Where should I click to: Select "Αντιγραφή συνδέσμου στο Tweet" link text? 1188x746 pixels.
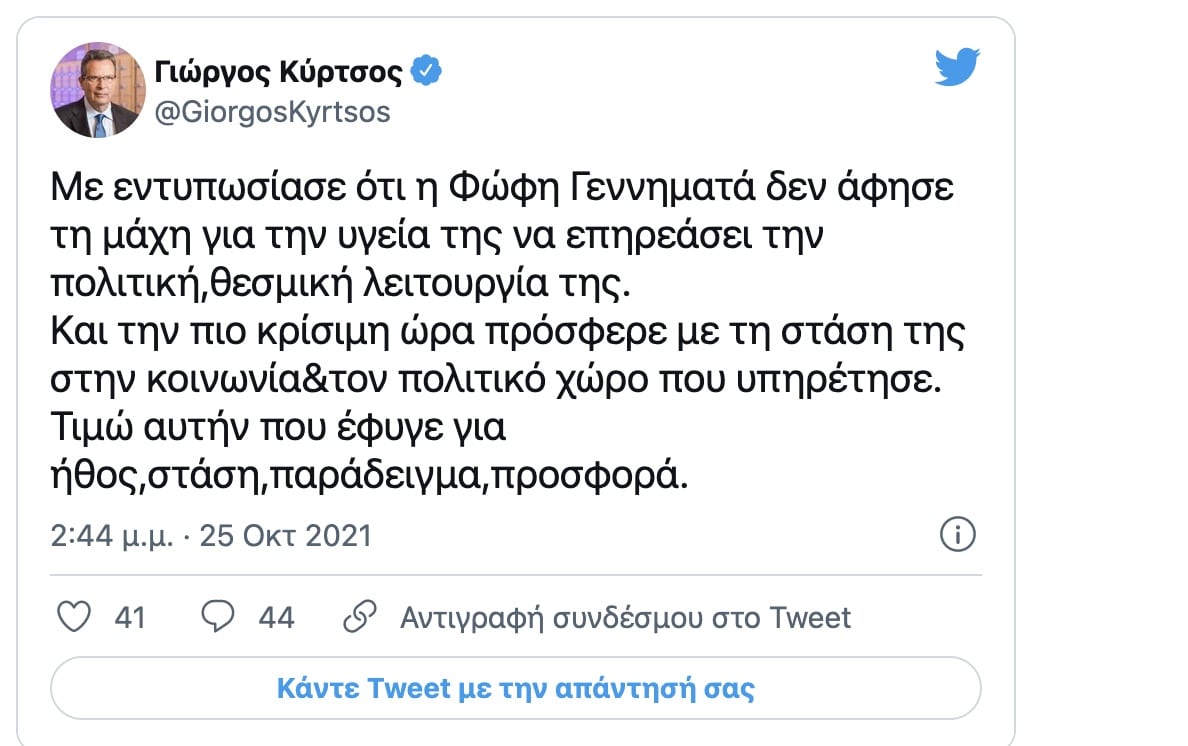tap(625, 617)
